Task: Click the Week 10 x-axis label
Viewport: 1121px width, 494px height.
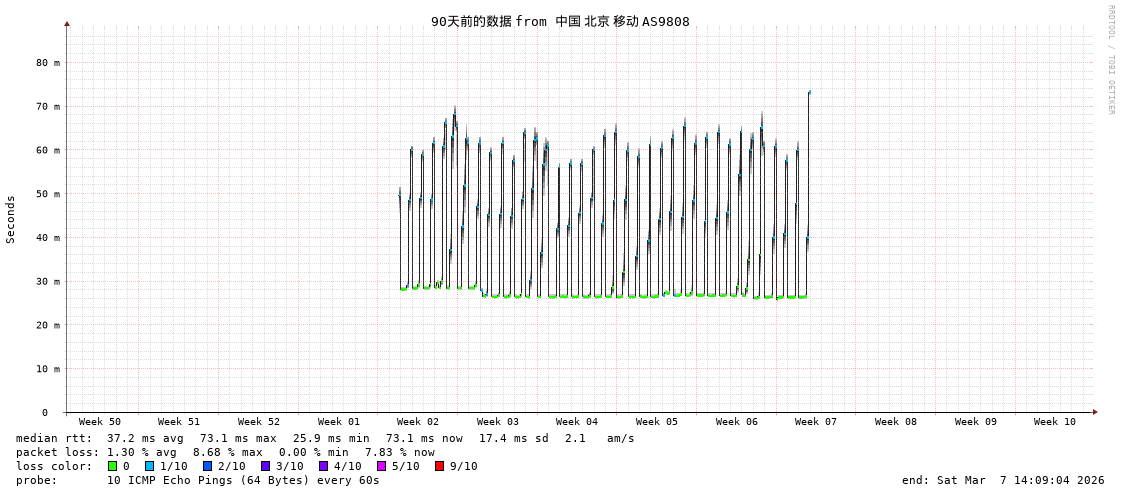Action: pyautogui.click(x=1055, y=422)
